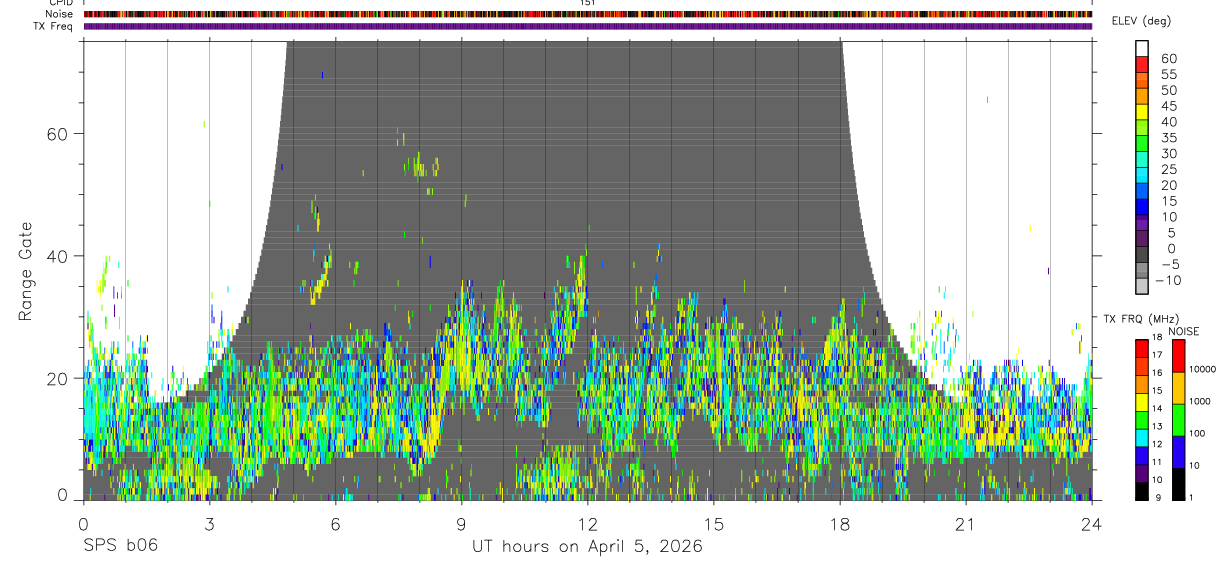Click the x-axis tick label '3'
The height and width of the screenshot is (567, 1228).
(x=209, y=524)
